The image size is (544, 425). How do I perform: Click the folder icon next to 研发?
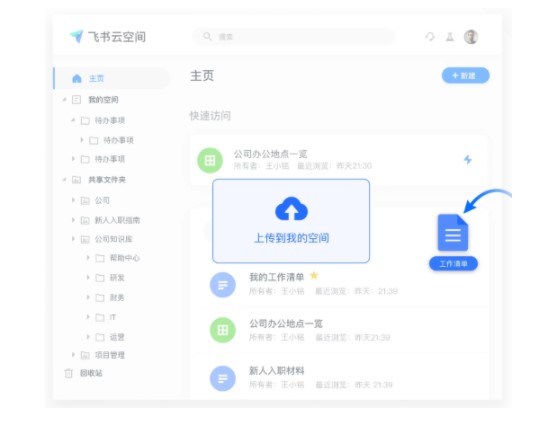click(100, 278)
